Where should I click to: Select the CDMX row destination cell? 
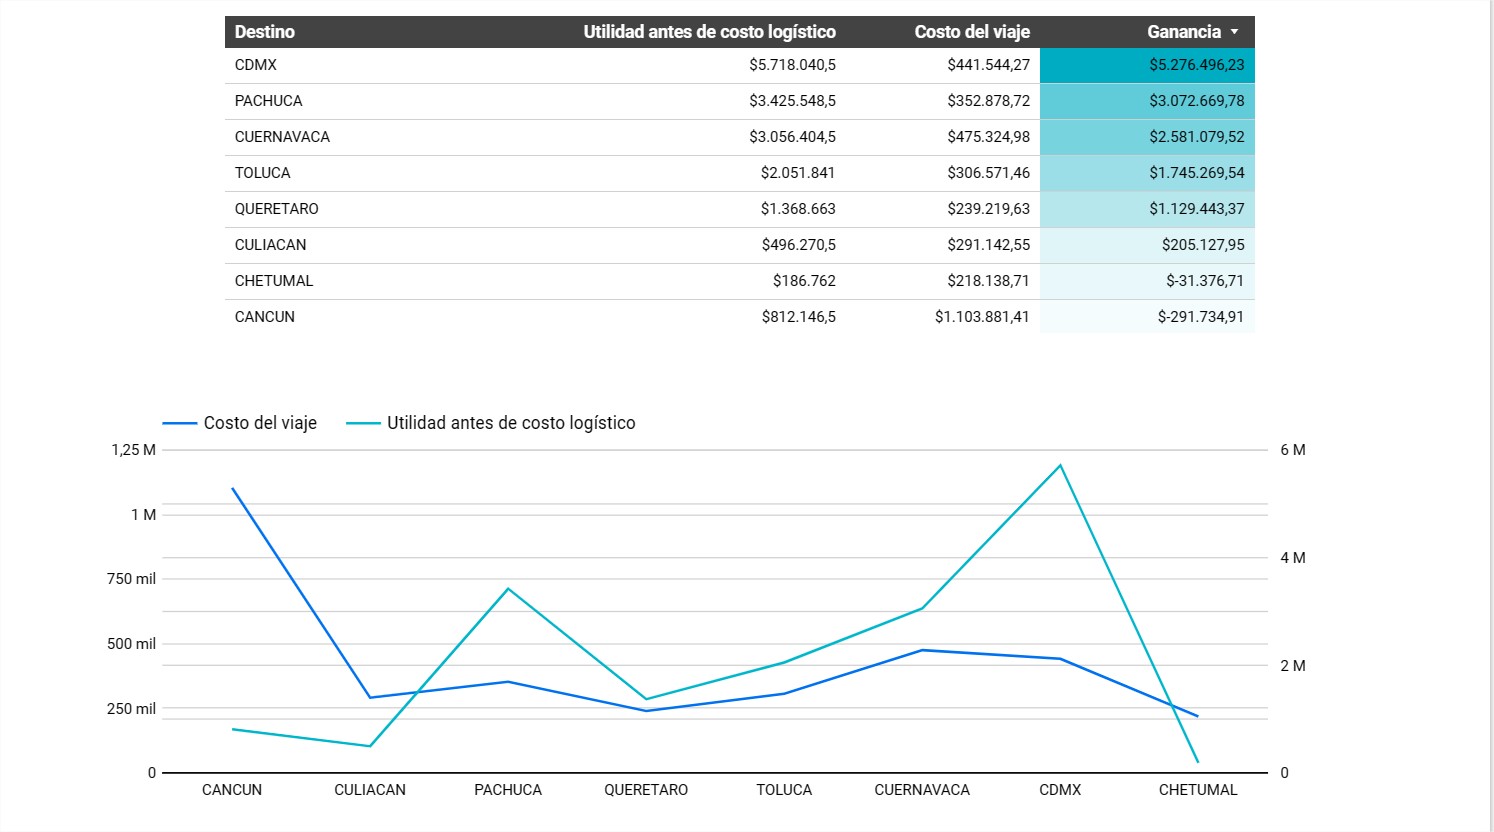click(256, 65)
